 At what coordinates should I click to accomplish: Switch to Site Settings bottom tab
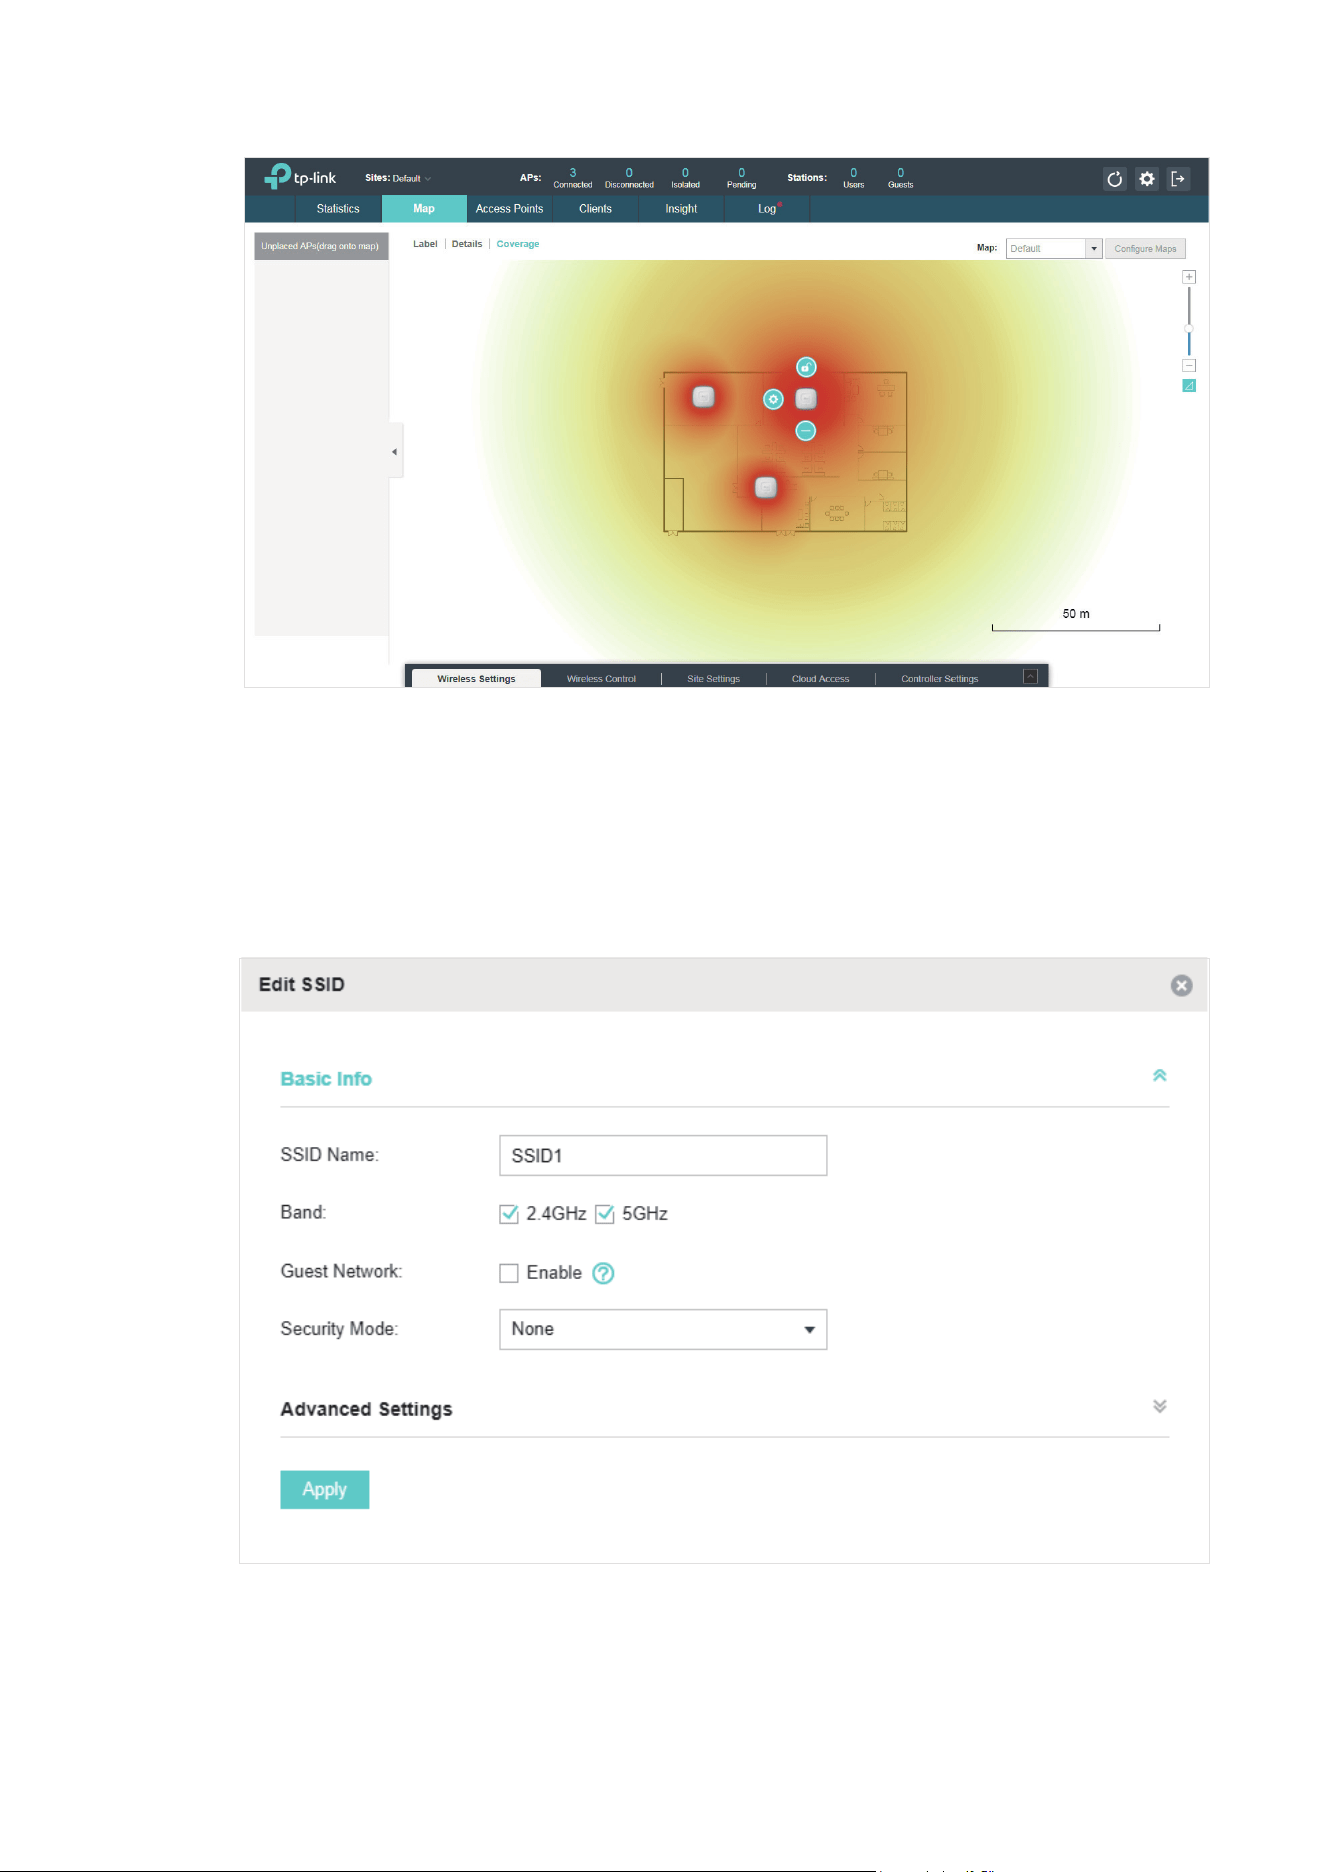click(x=713, y=678)
